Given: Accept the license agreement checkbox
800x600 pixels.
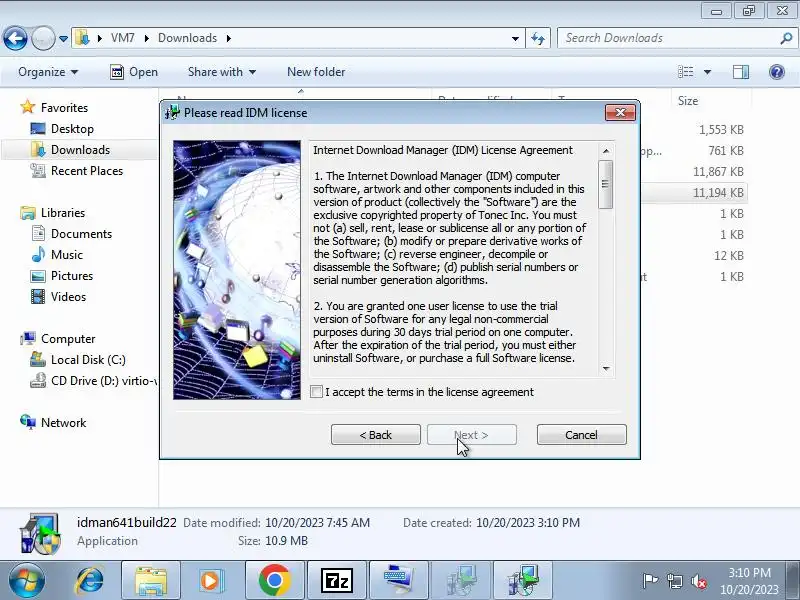Looking at the screenshot, I should coord(316,392).
